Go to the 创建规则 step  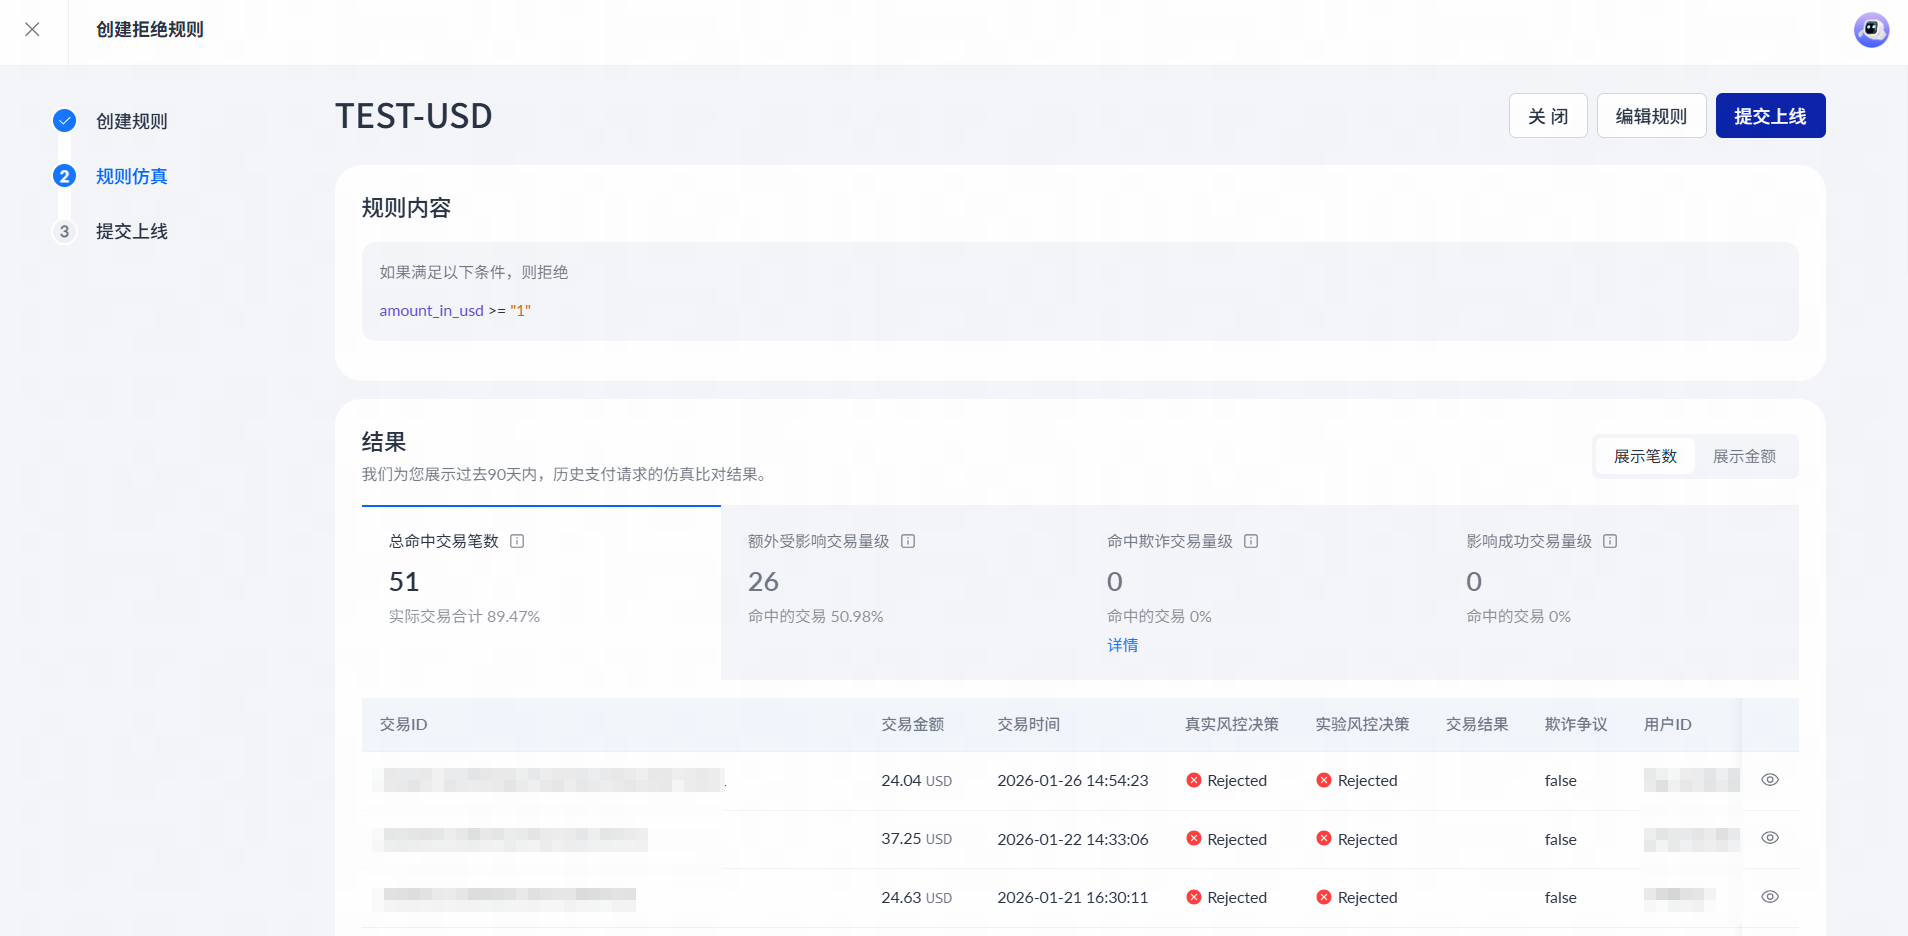point(131,121)
